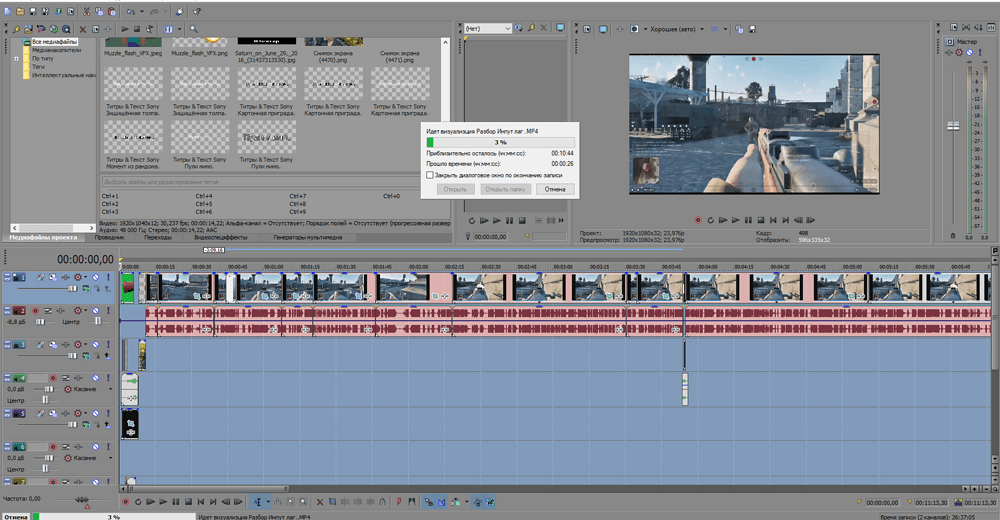Screen dimensions: 1000x520
Task: Click the volume slider on audio track 2
Action: pyautogui.click(x=40, y=322)
